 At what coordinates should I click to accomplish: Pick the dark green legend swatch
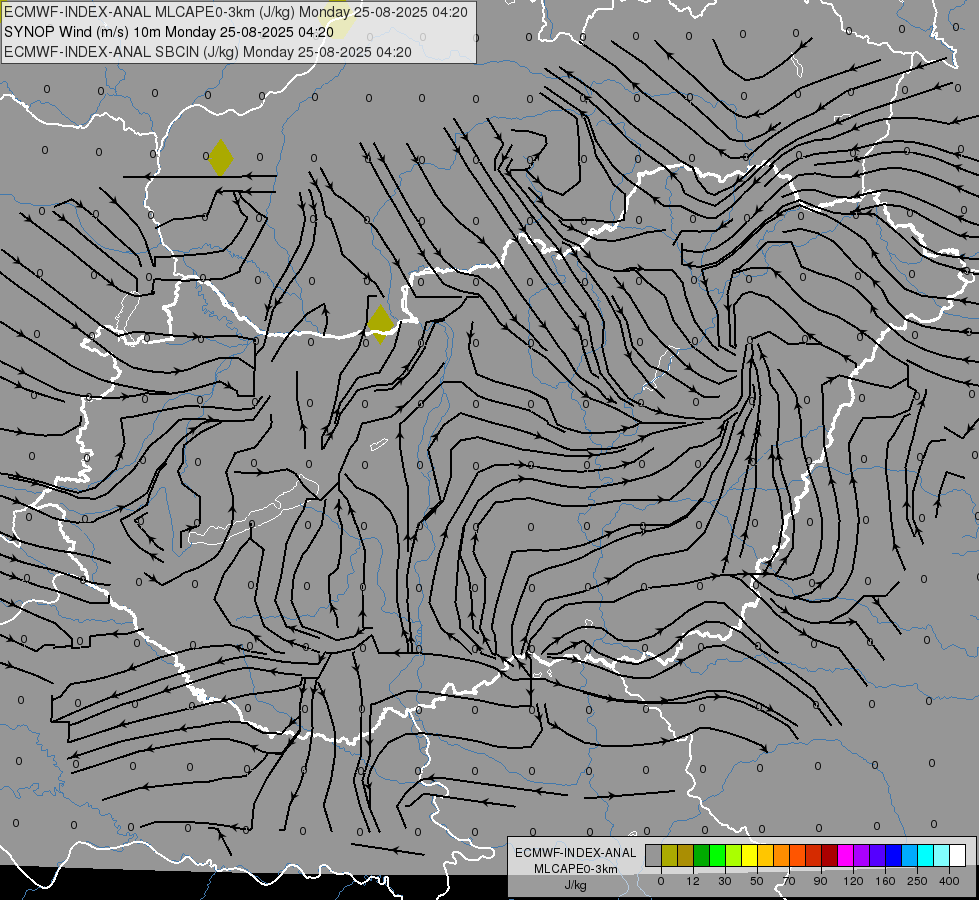702,856
